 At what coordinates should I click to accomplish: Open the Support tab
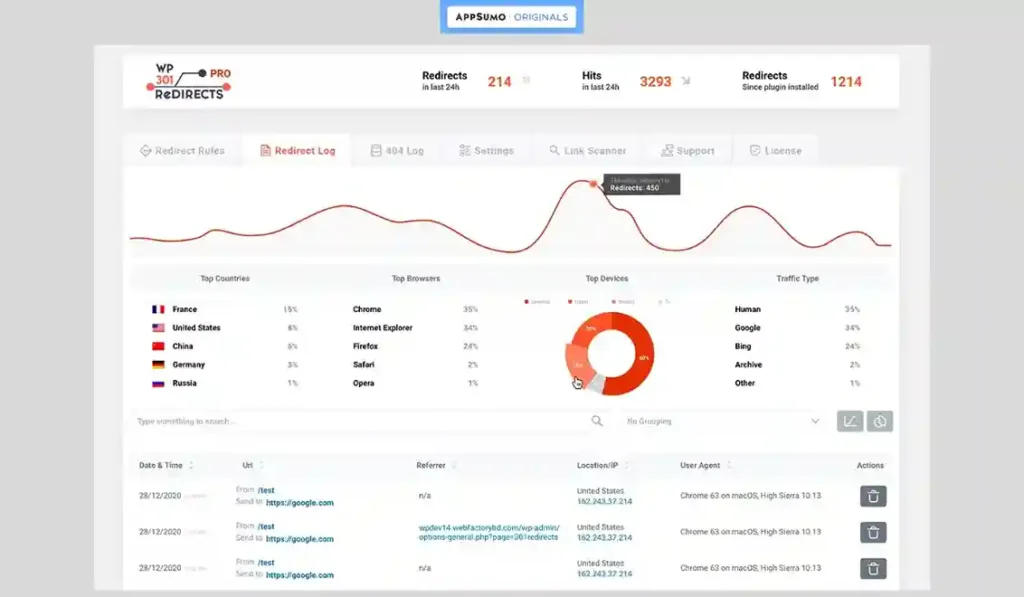tap(687, 151)
